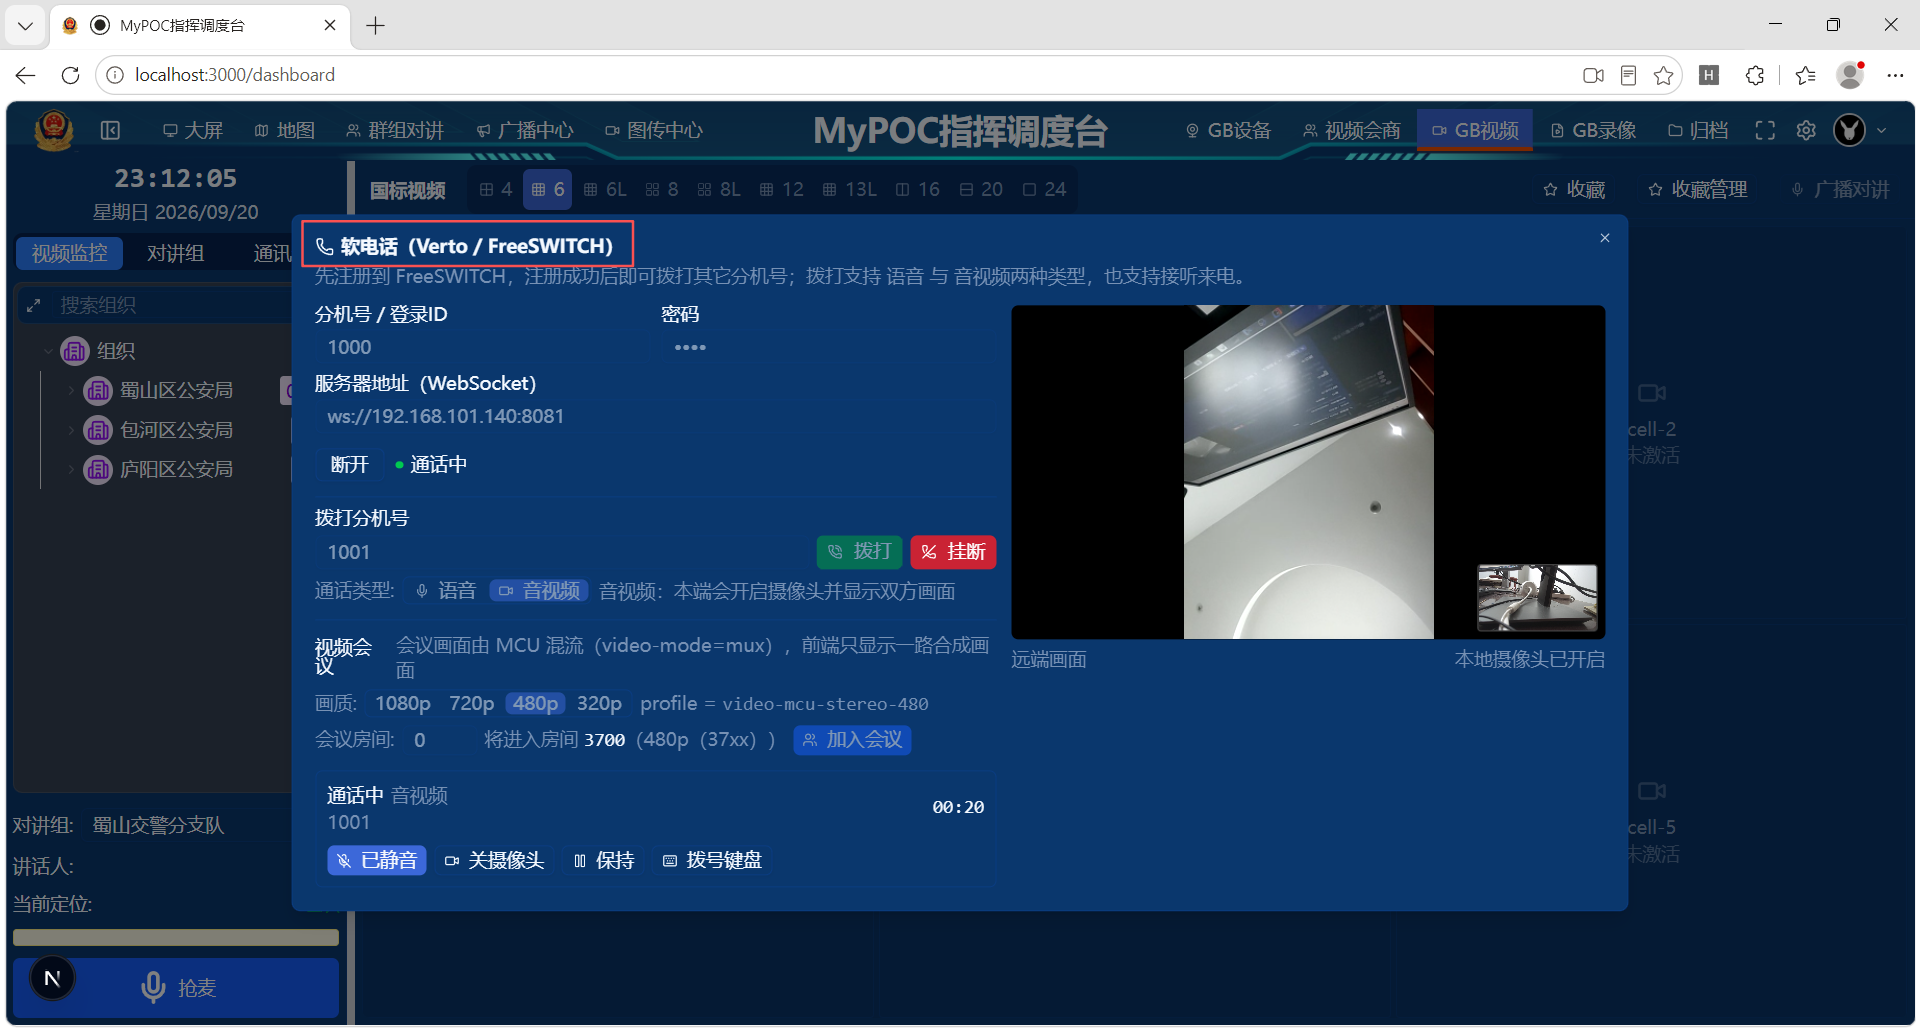This screenshot has width=1920, height=1030.
Task: Click the user avatar icon
Action: click(1850, 130)
